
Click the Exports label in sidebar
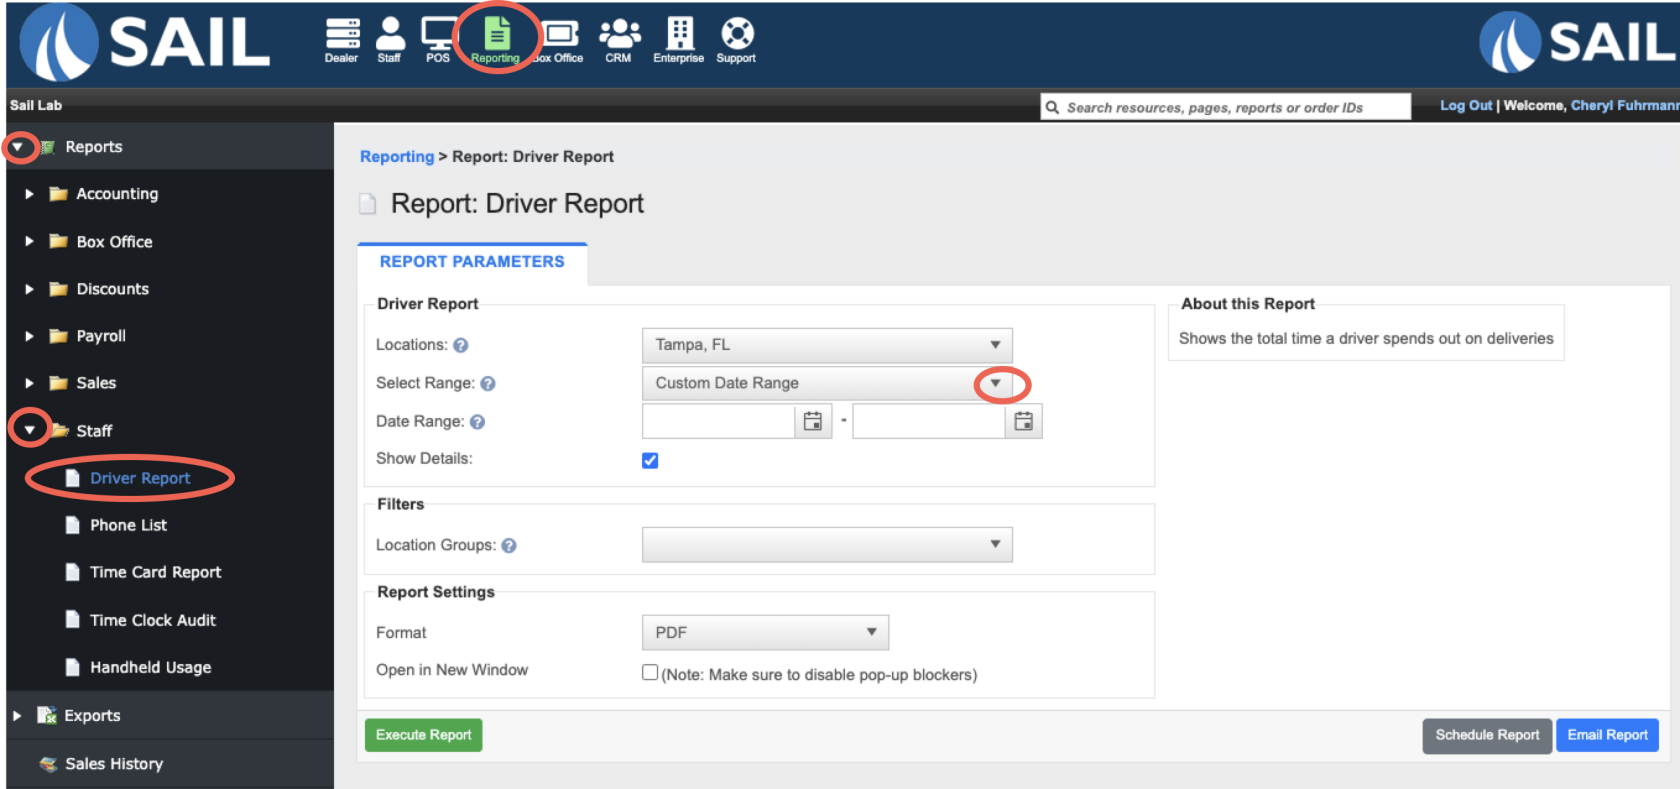pyautogui.click(x=92, y=716)
